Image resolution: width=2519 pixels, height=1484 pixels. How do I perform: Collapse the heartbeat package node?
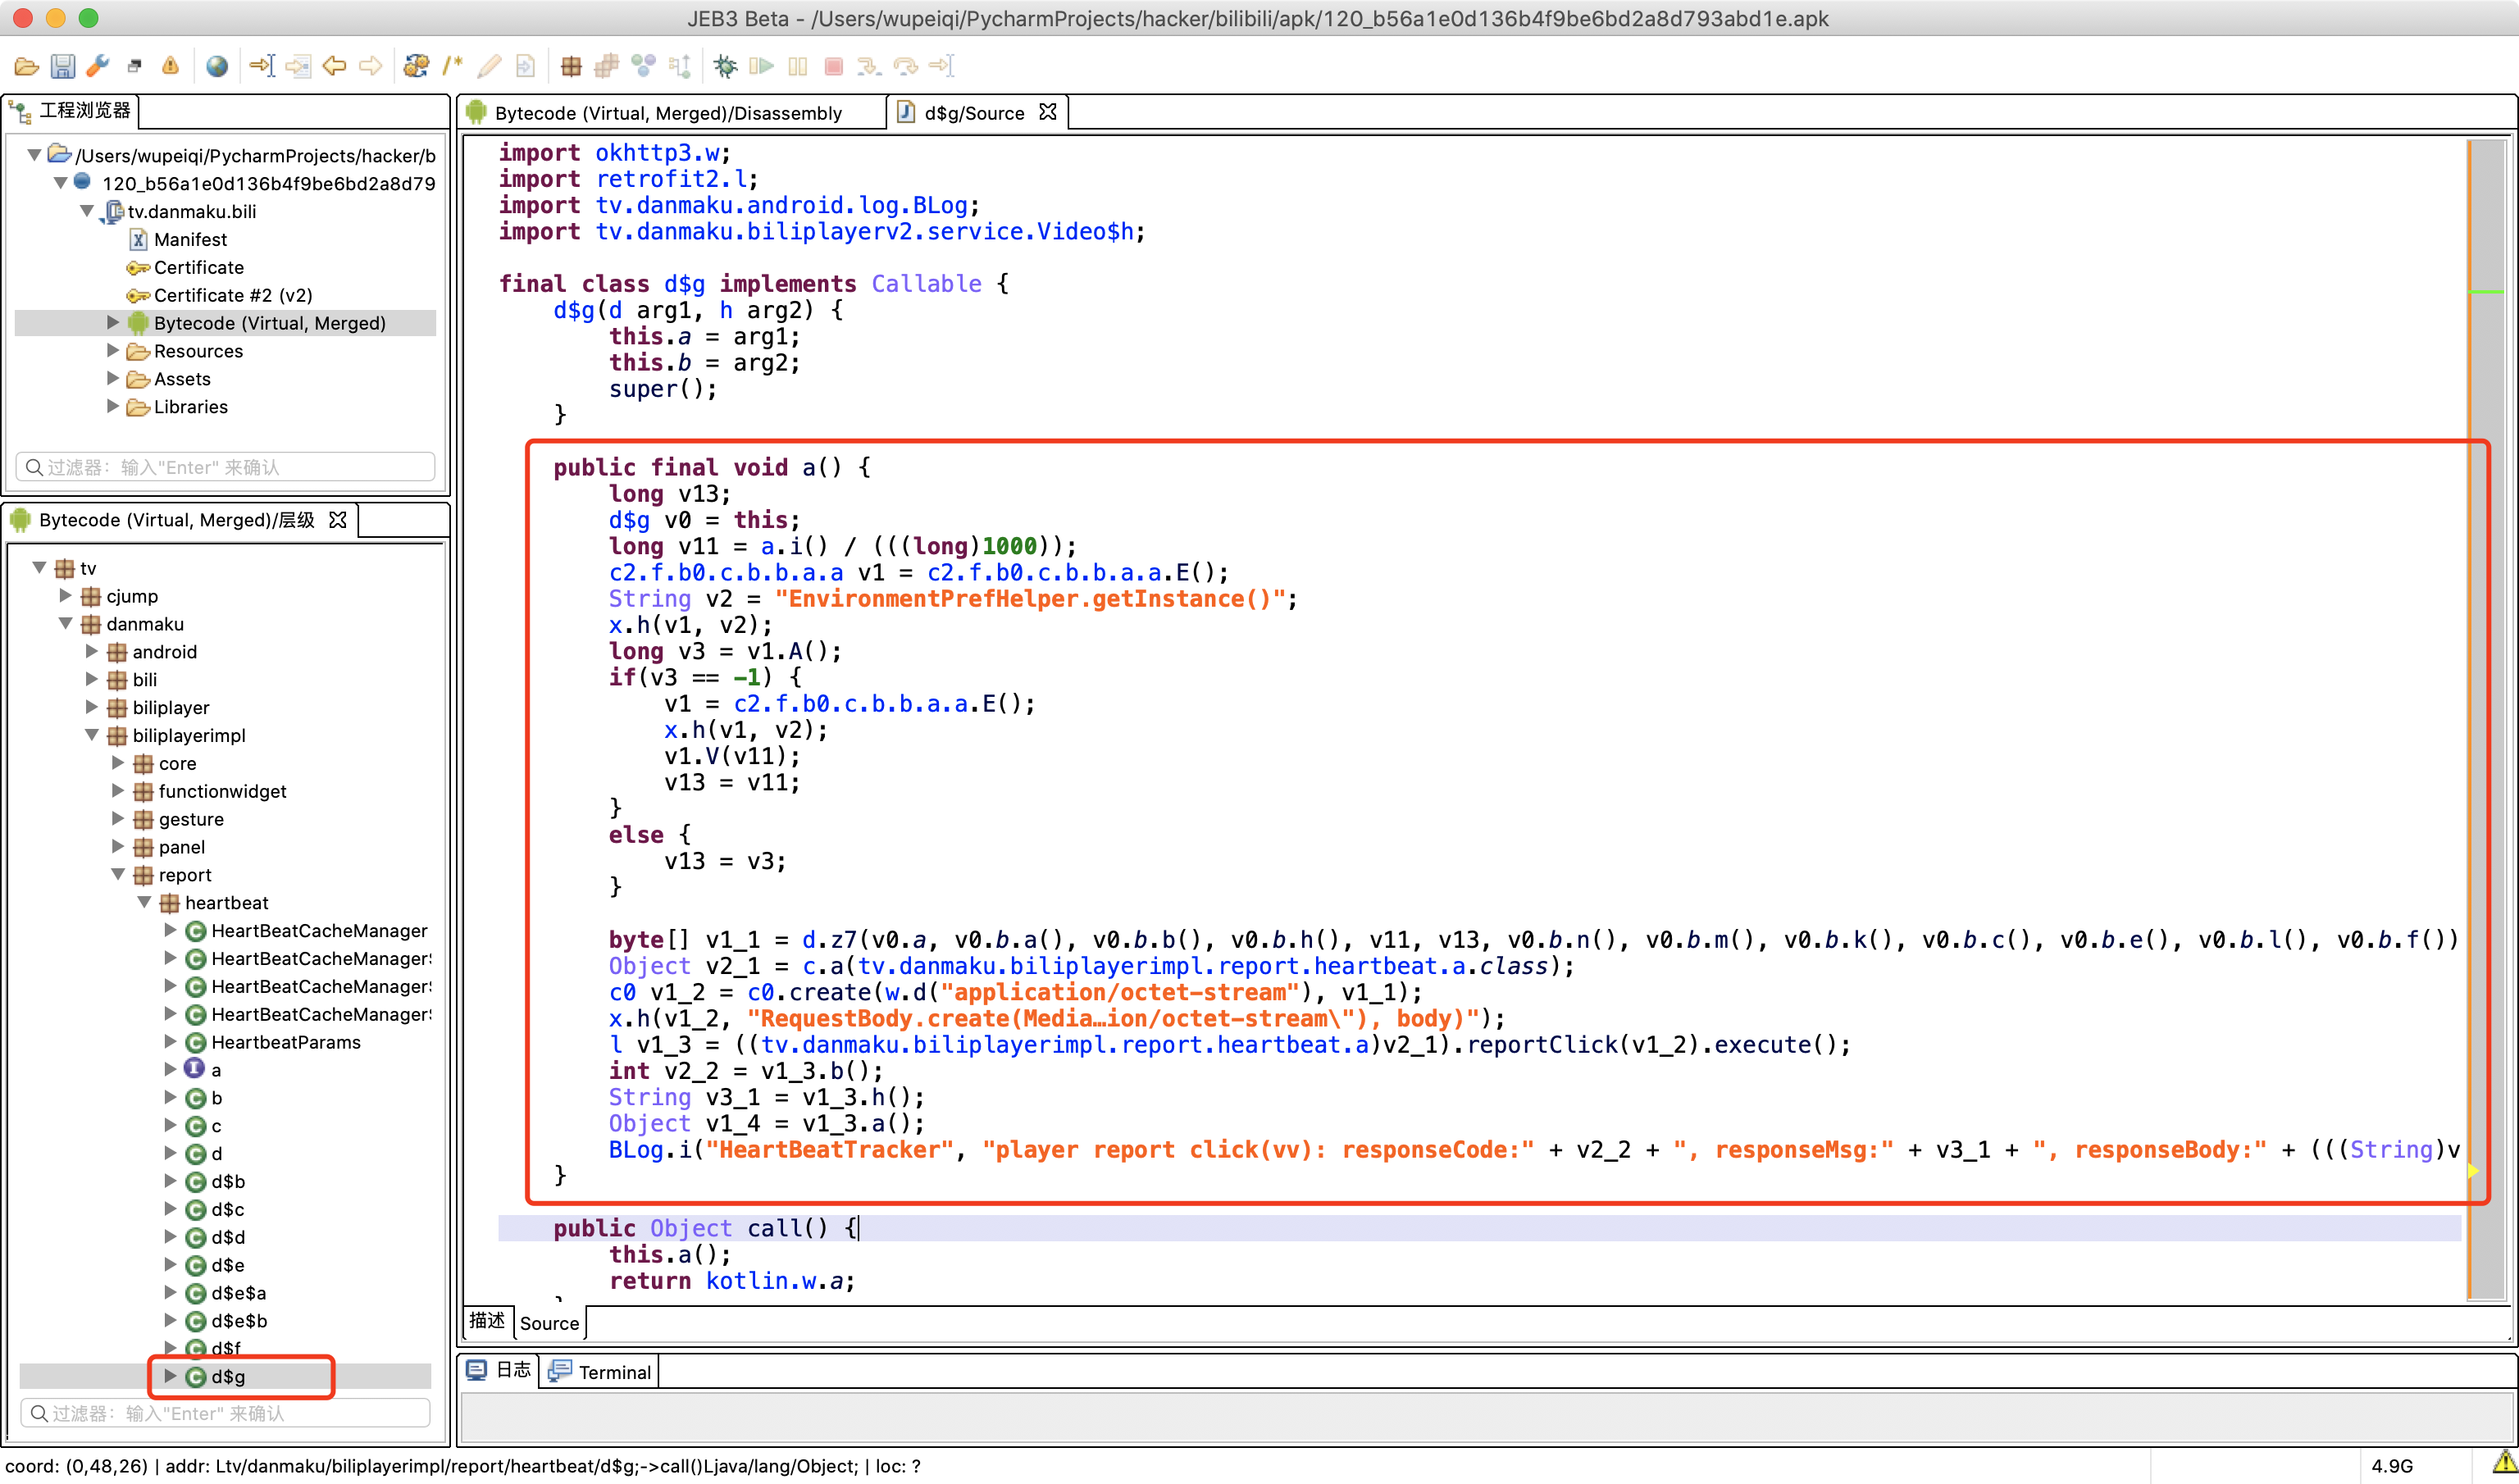click(144, 903)
